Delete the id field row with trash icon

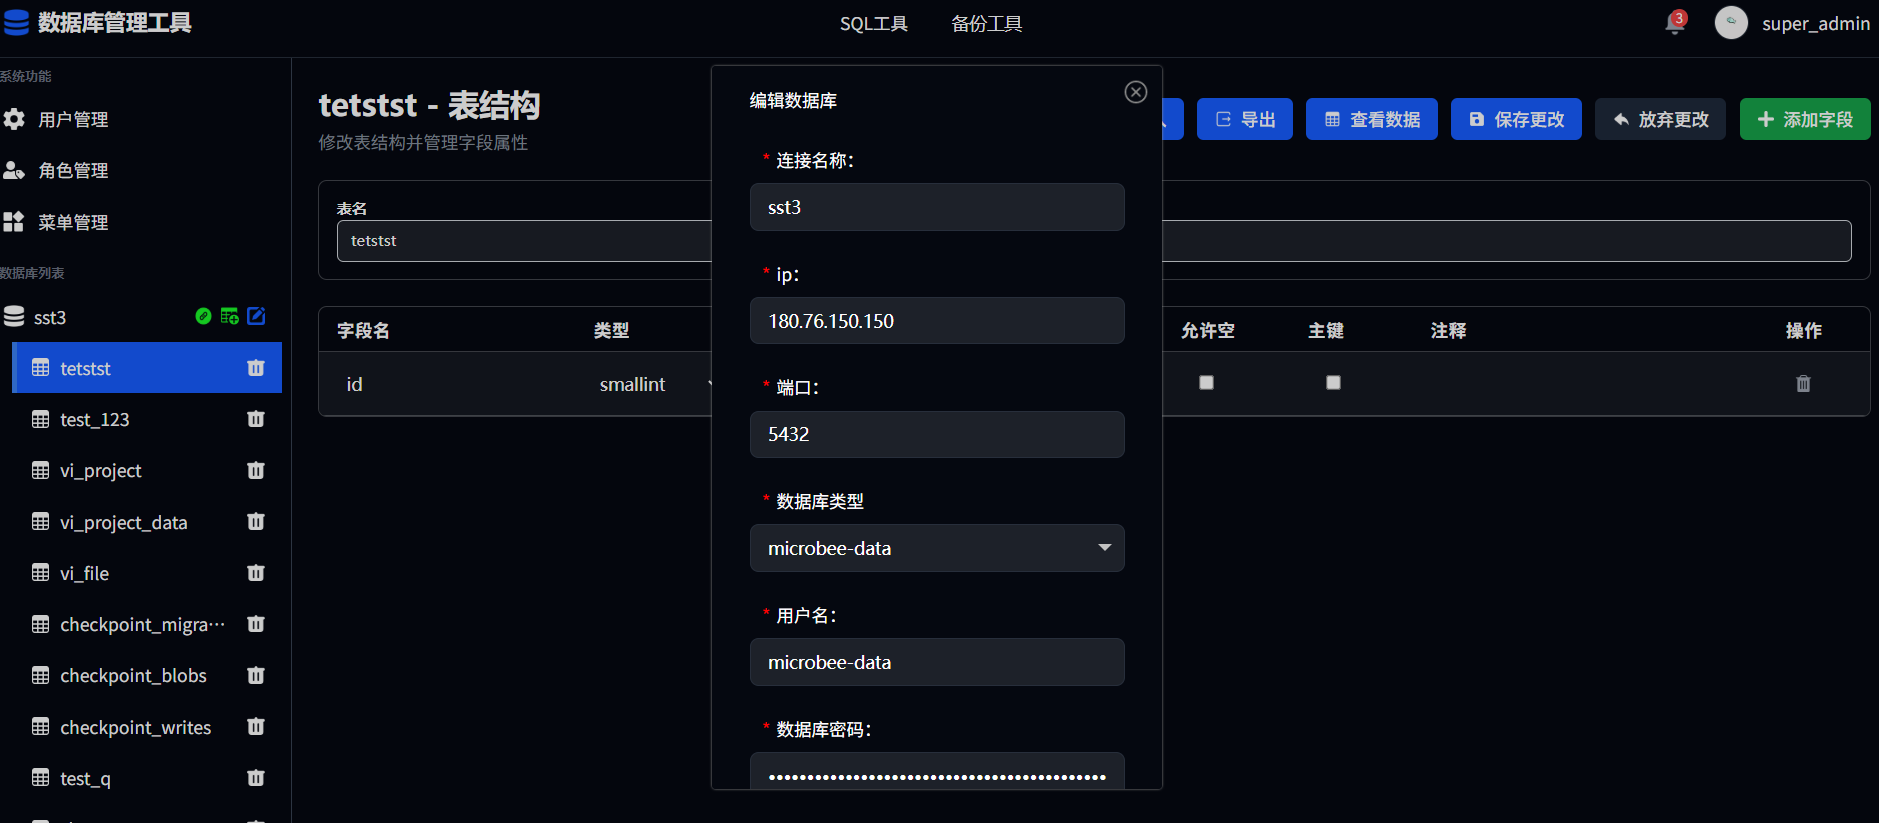coord(1803,384)
